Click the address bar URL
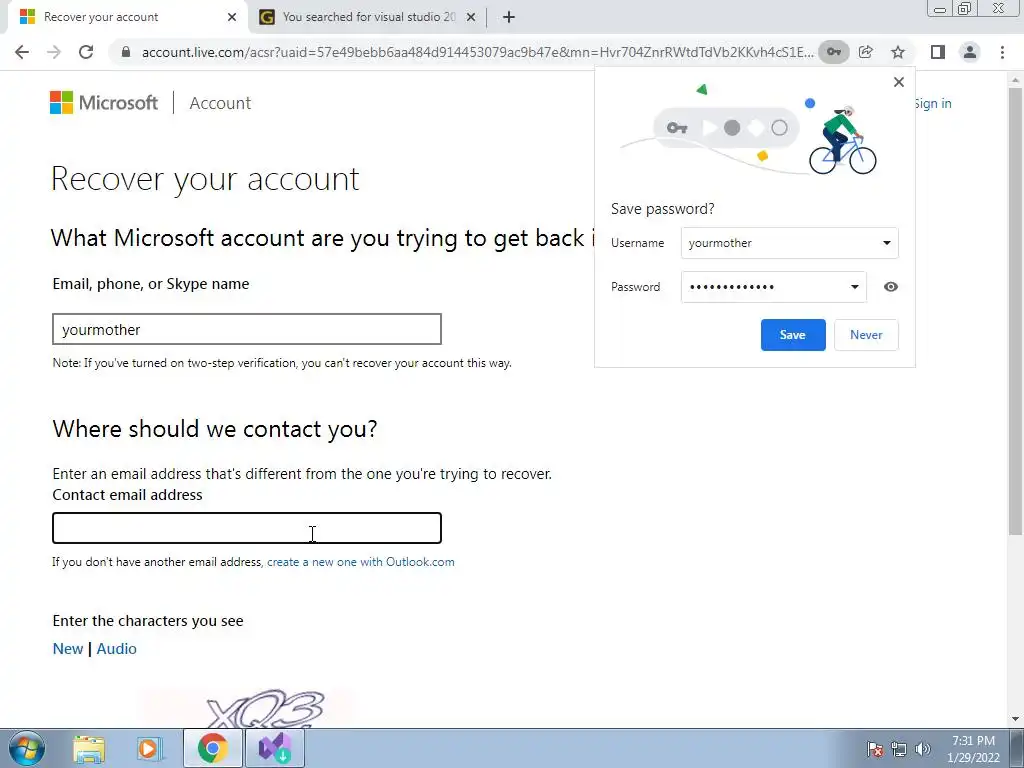 [x=477, y=52]
